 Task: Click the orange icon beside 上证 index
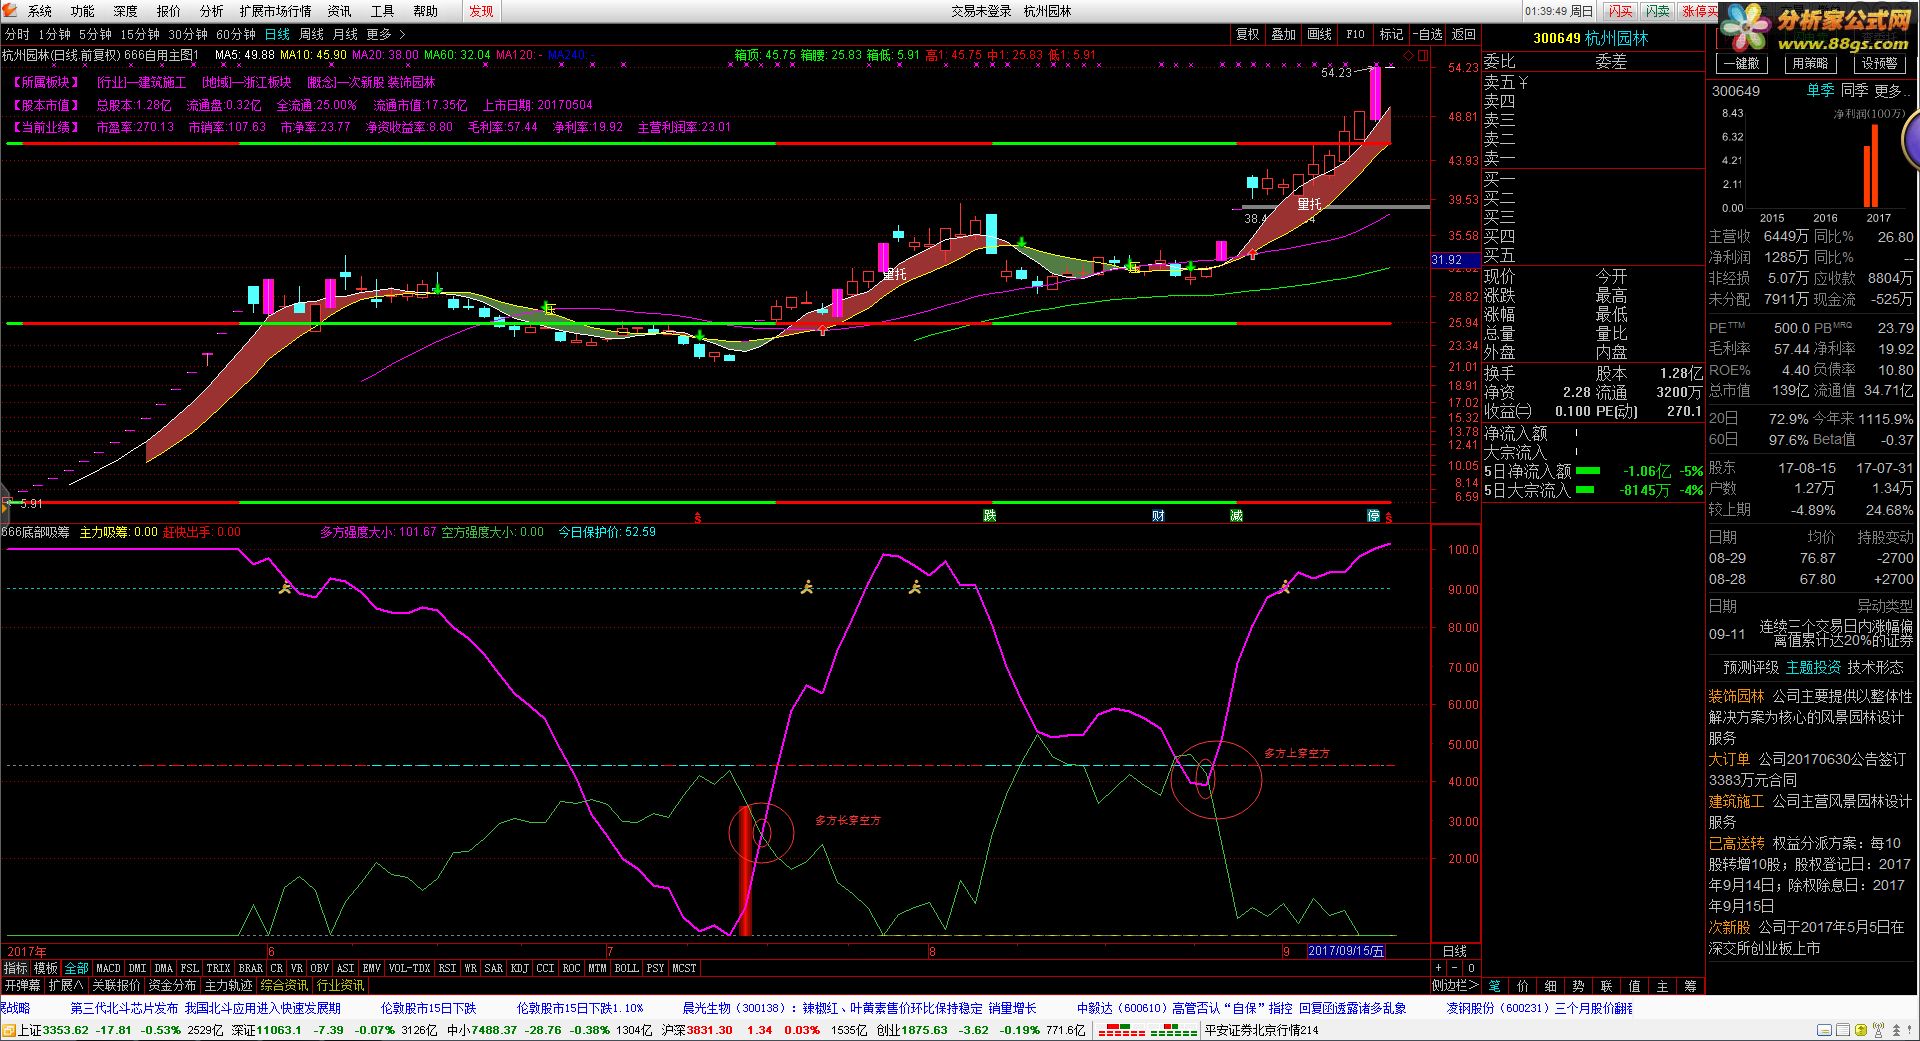tap(9, 1029)
